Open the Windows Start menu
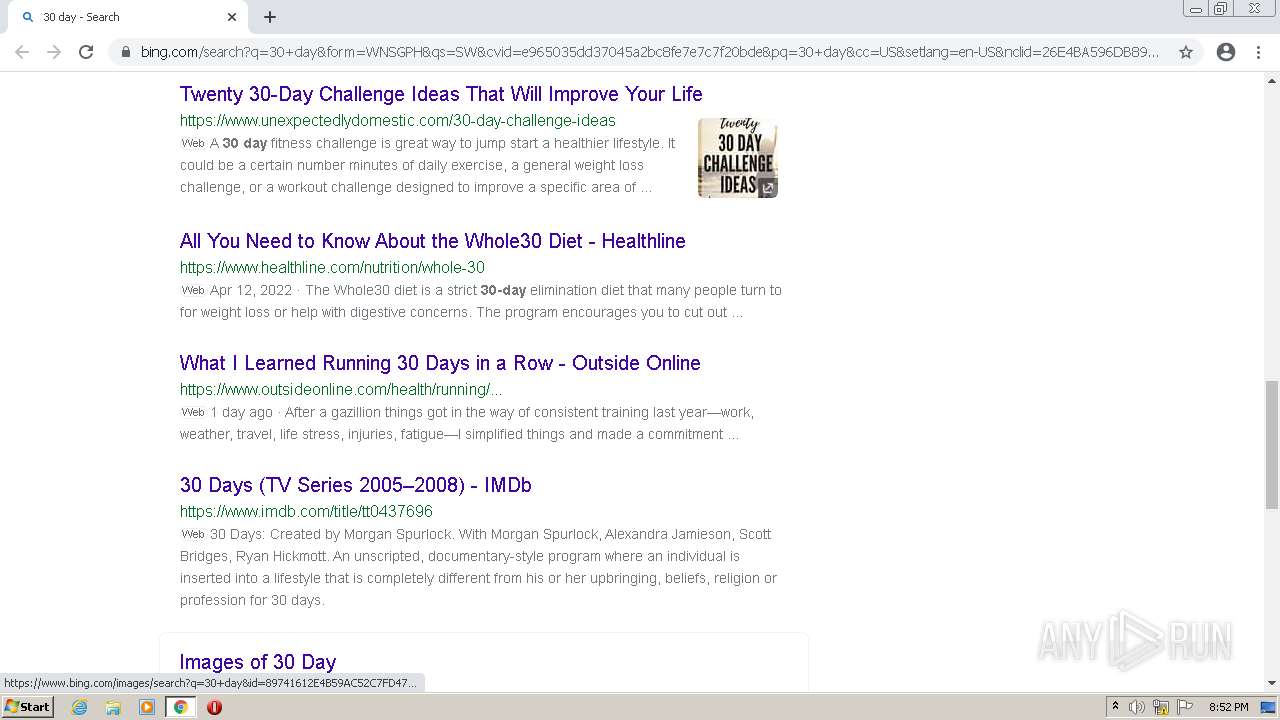The width and height of the screenshot is (1280, 720). pyautogui.click(x=28, y=706)
